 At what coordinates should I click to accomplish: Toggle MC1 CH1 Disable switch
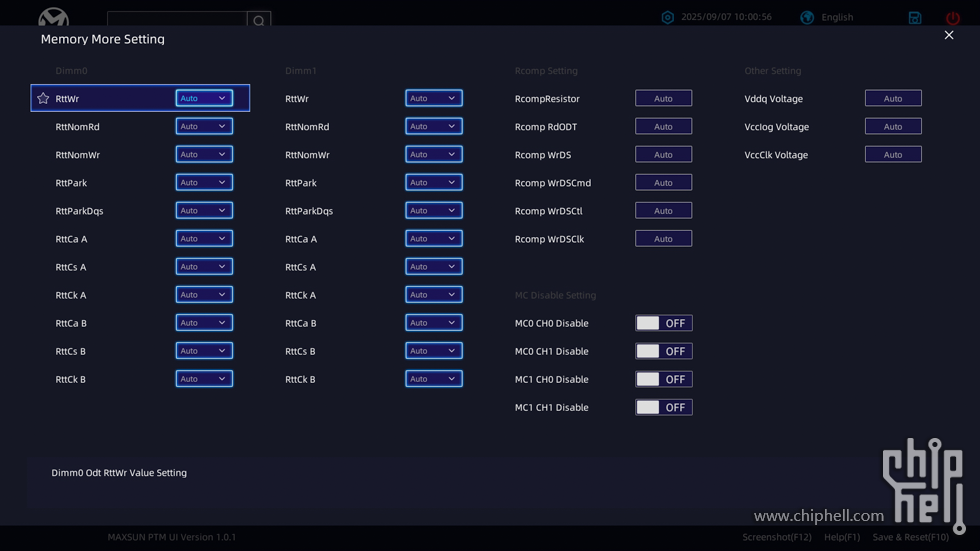tap(664, 407)
